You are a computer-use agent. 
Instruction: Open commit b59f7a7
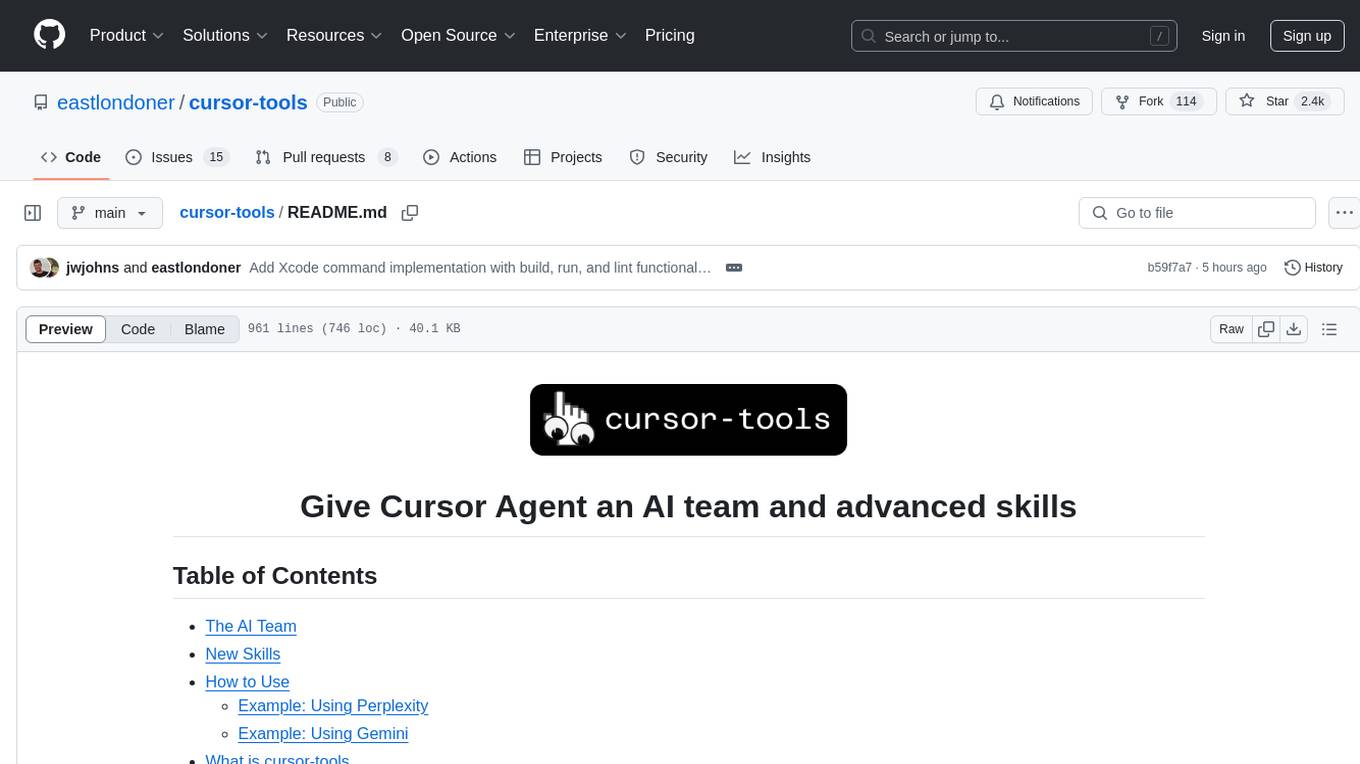click(x=1169, y=267)
